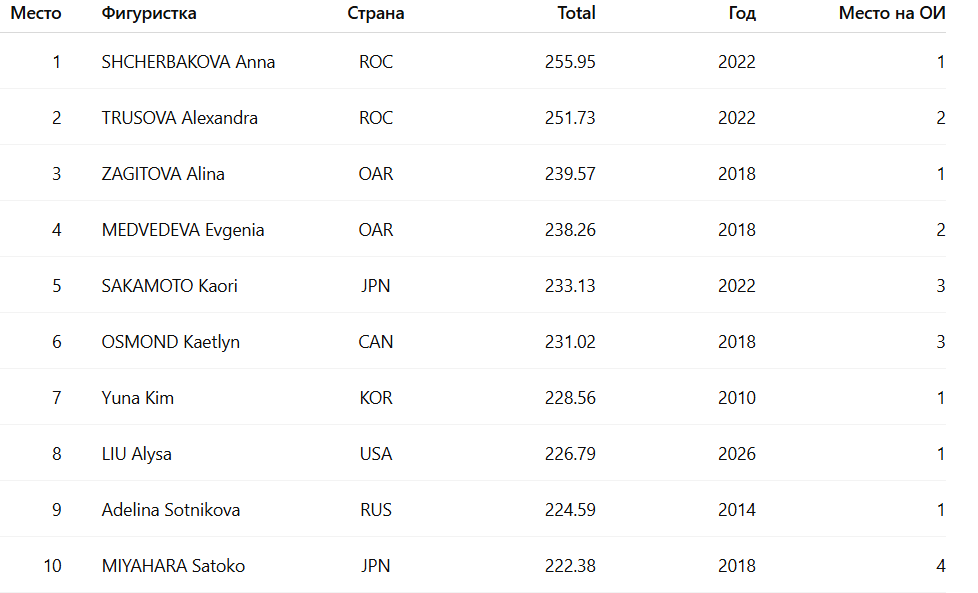This screenshot has width=978, height=593.
Task: Select SAKAMOTO Kaori in the table
Action: tap(169, 286)
